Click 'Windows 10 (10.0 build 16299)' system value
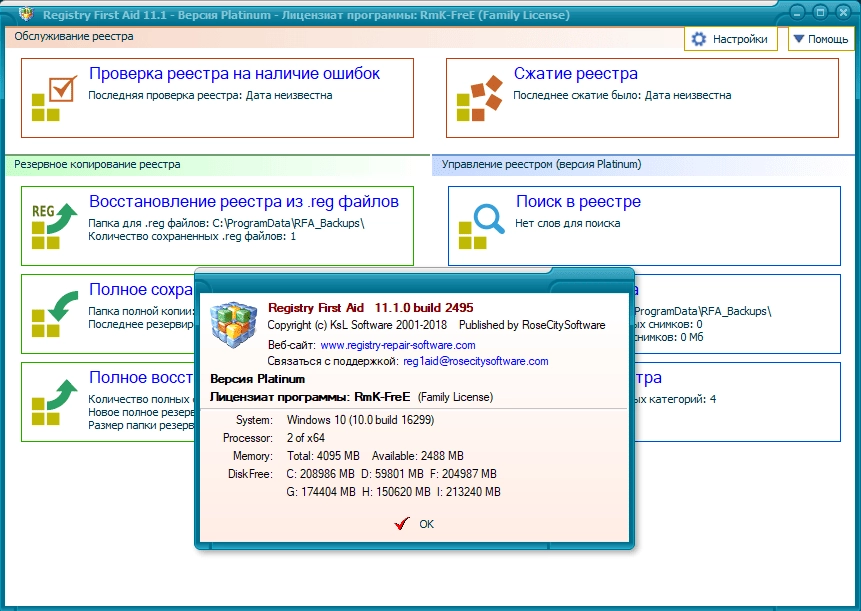Image resolution: width=861 pixels, height=611 pixels. click(x=360, y=420)
